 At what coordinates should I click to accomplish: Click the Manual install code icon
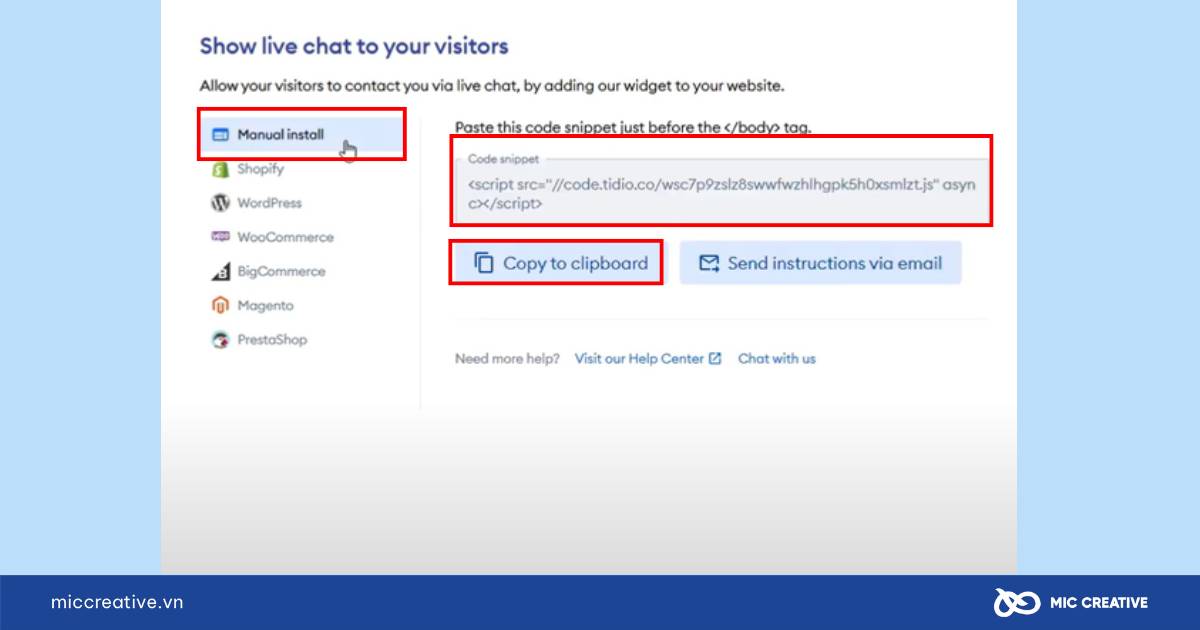coord(221,135)
